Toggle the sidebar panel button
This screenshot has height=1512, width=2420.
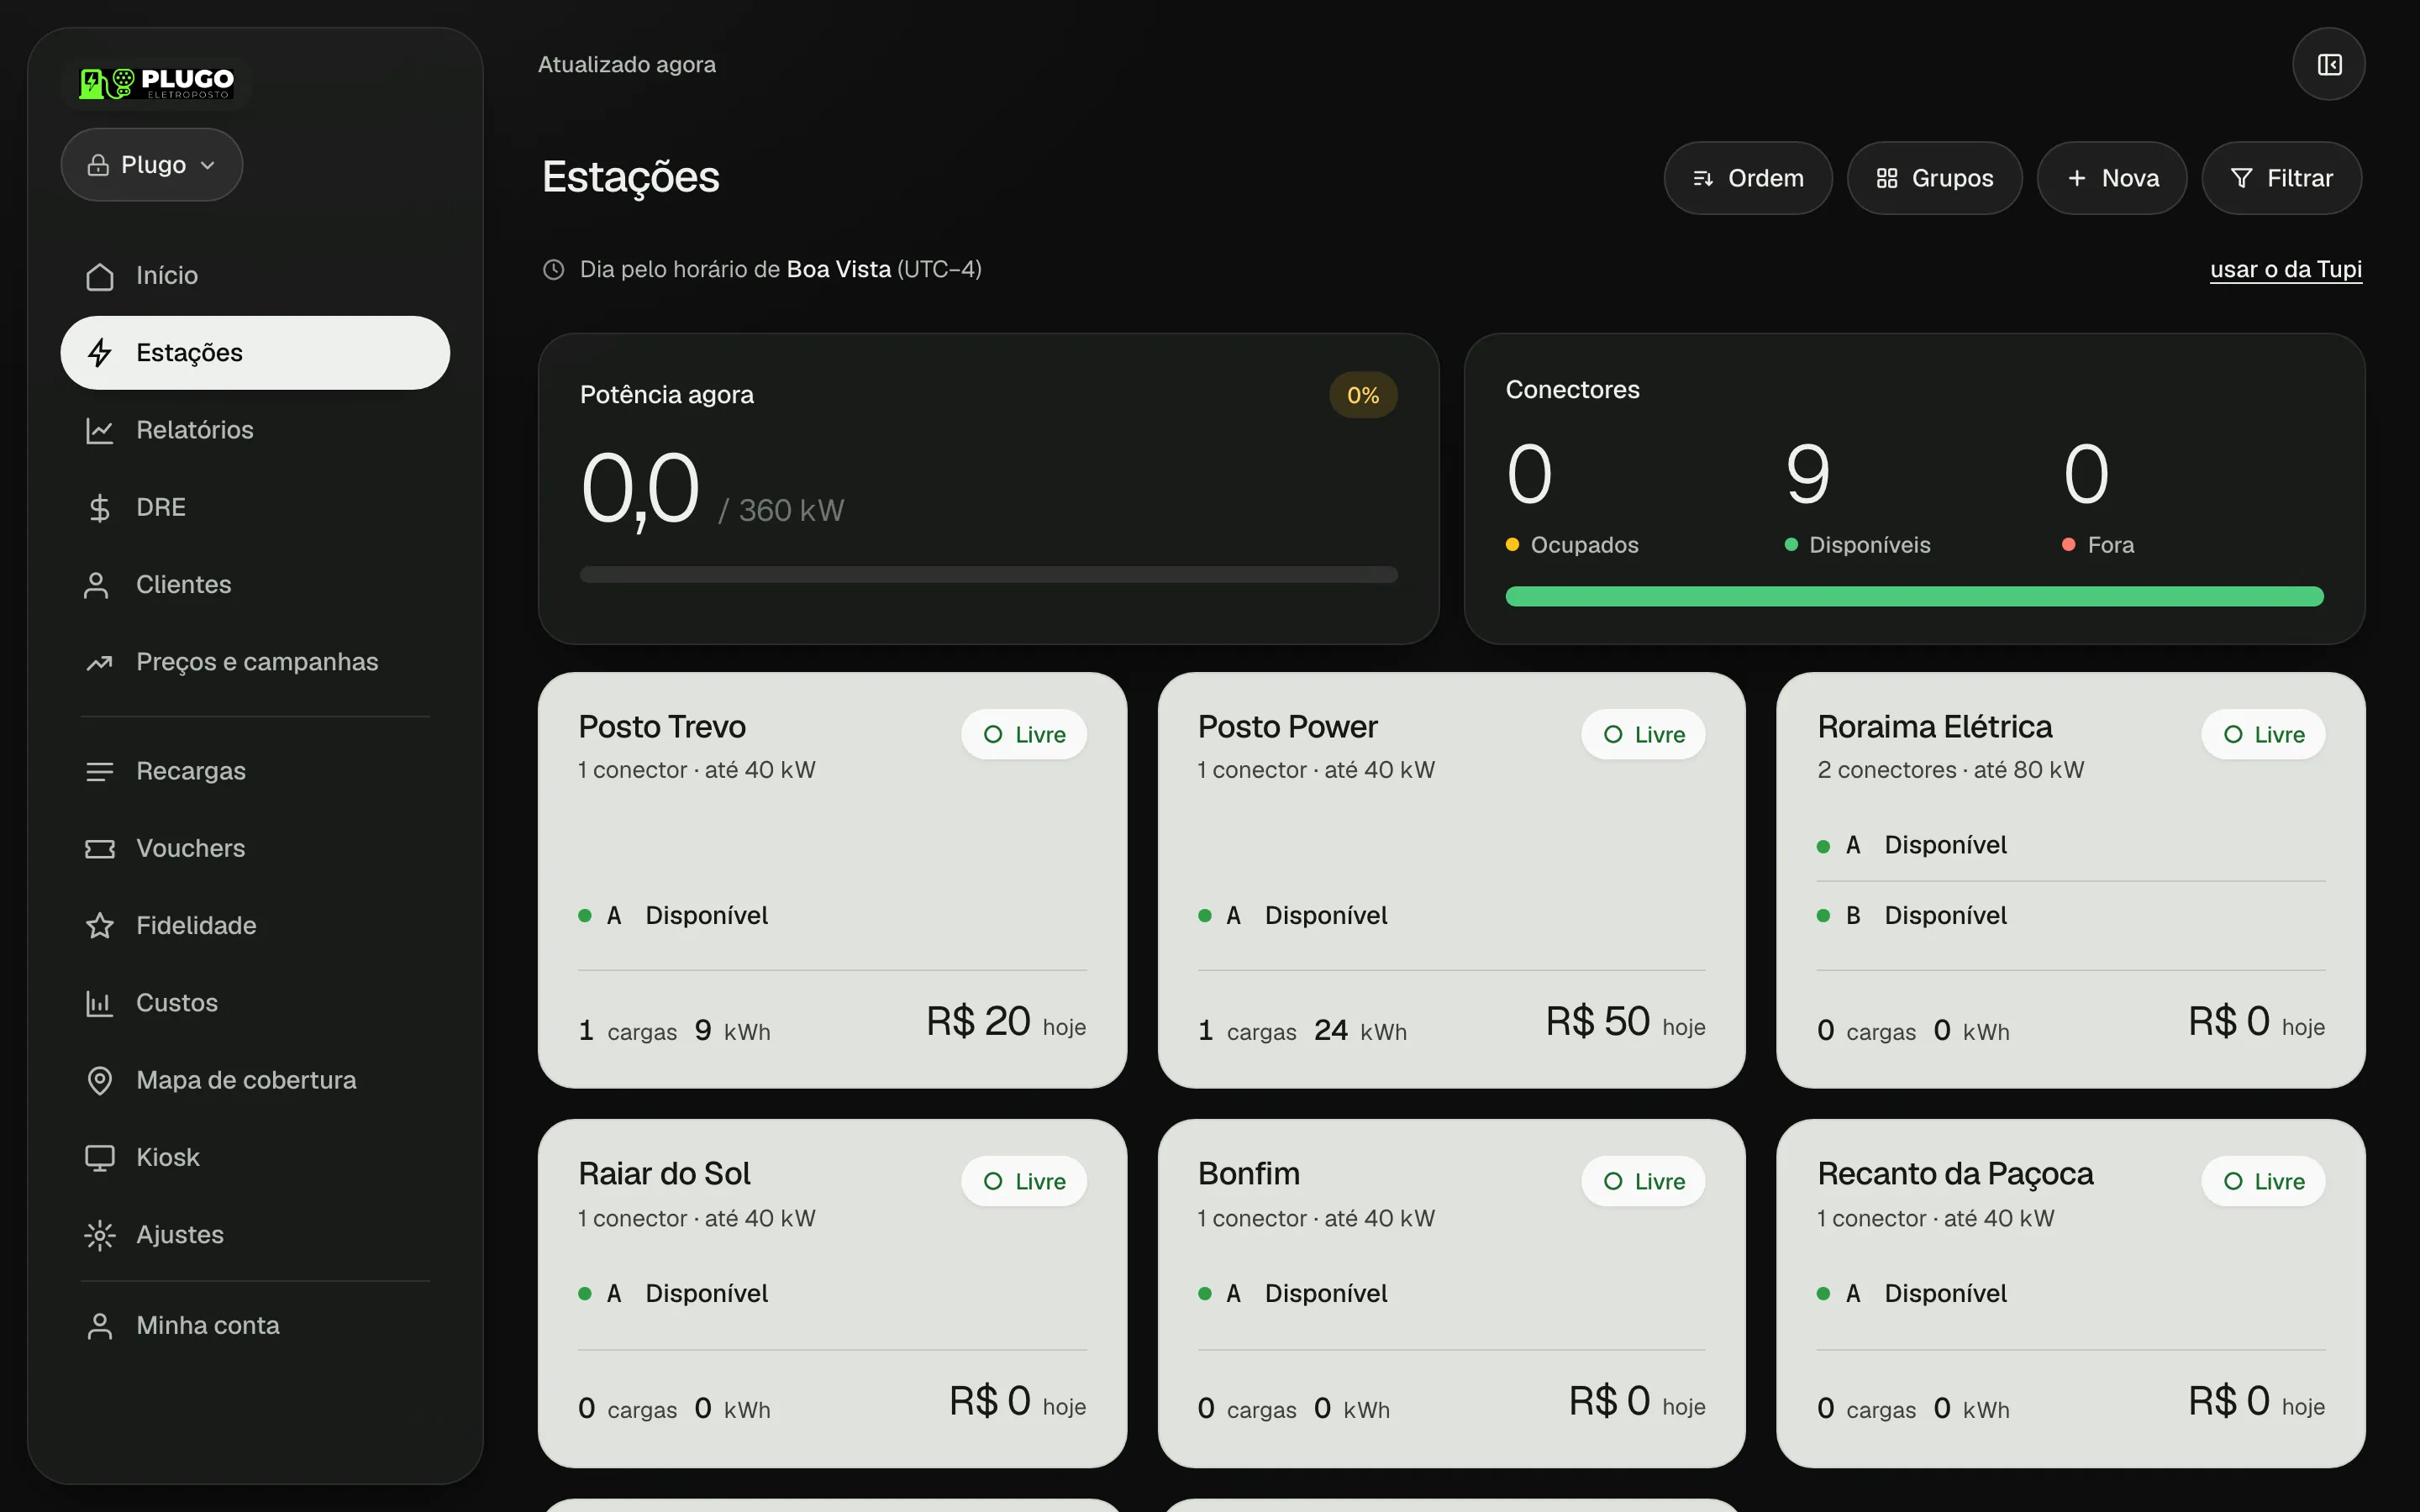2329,65
